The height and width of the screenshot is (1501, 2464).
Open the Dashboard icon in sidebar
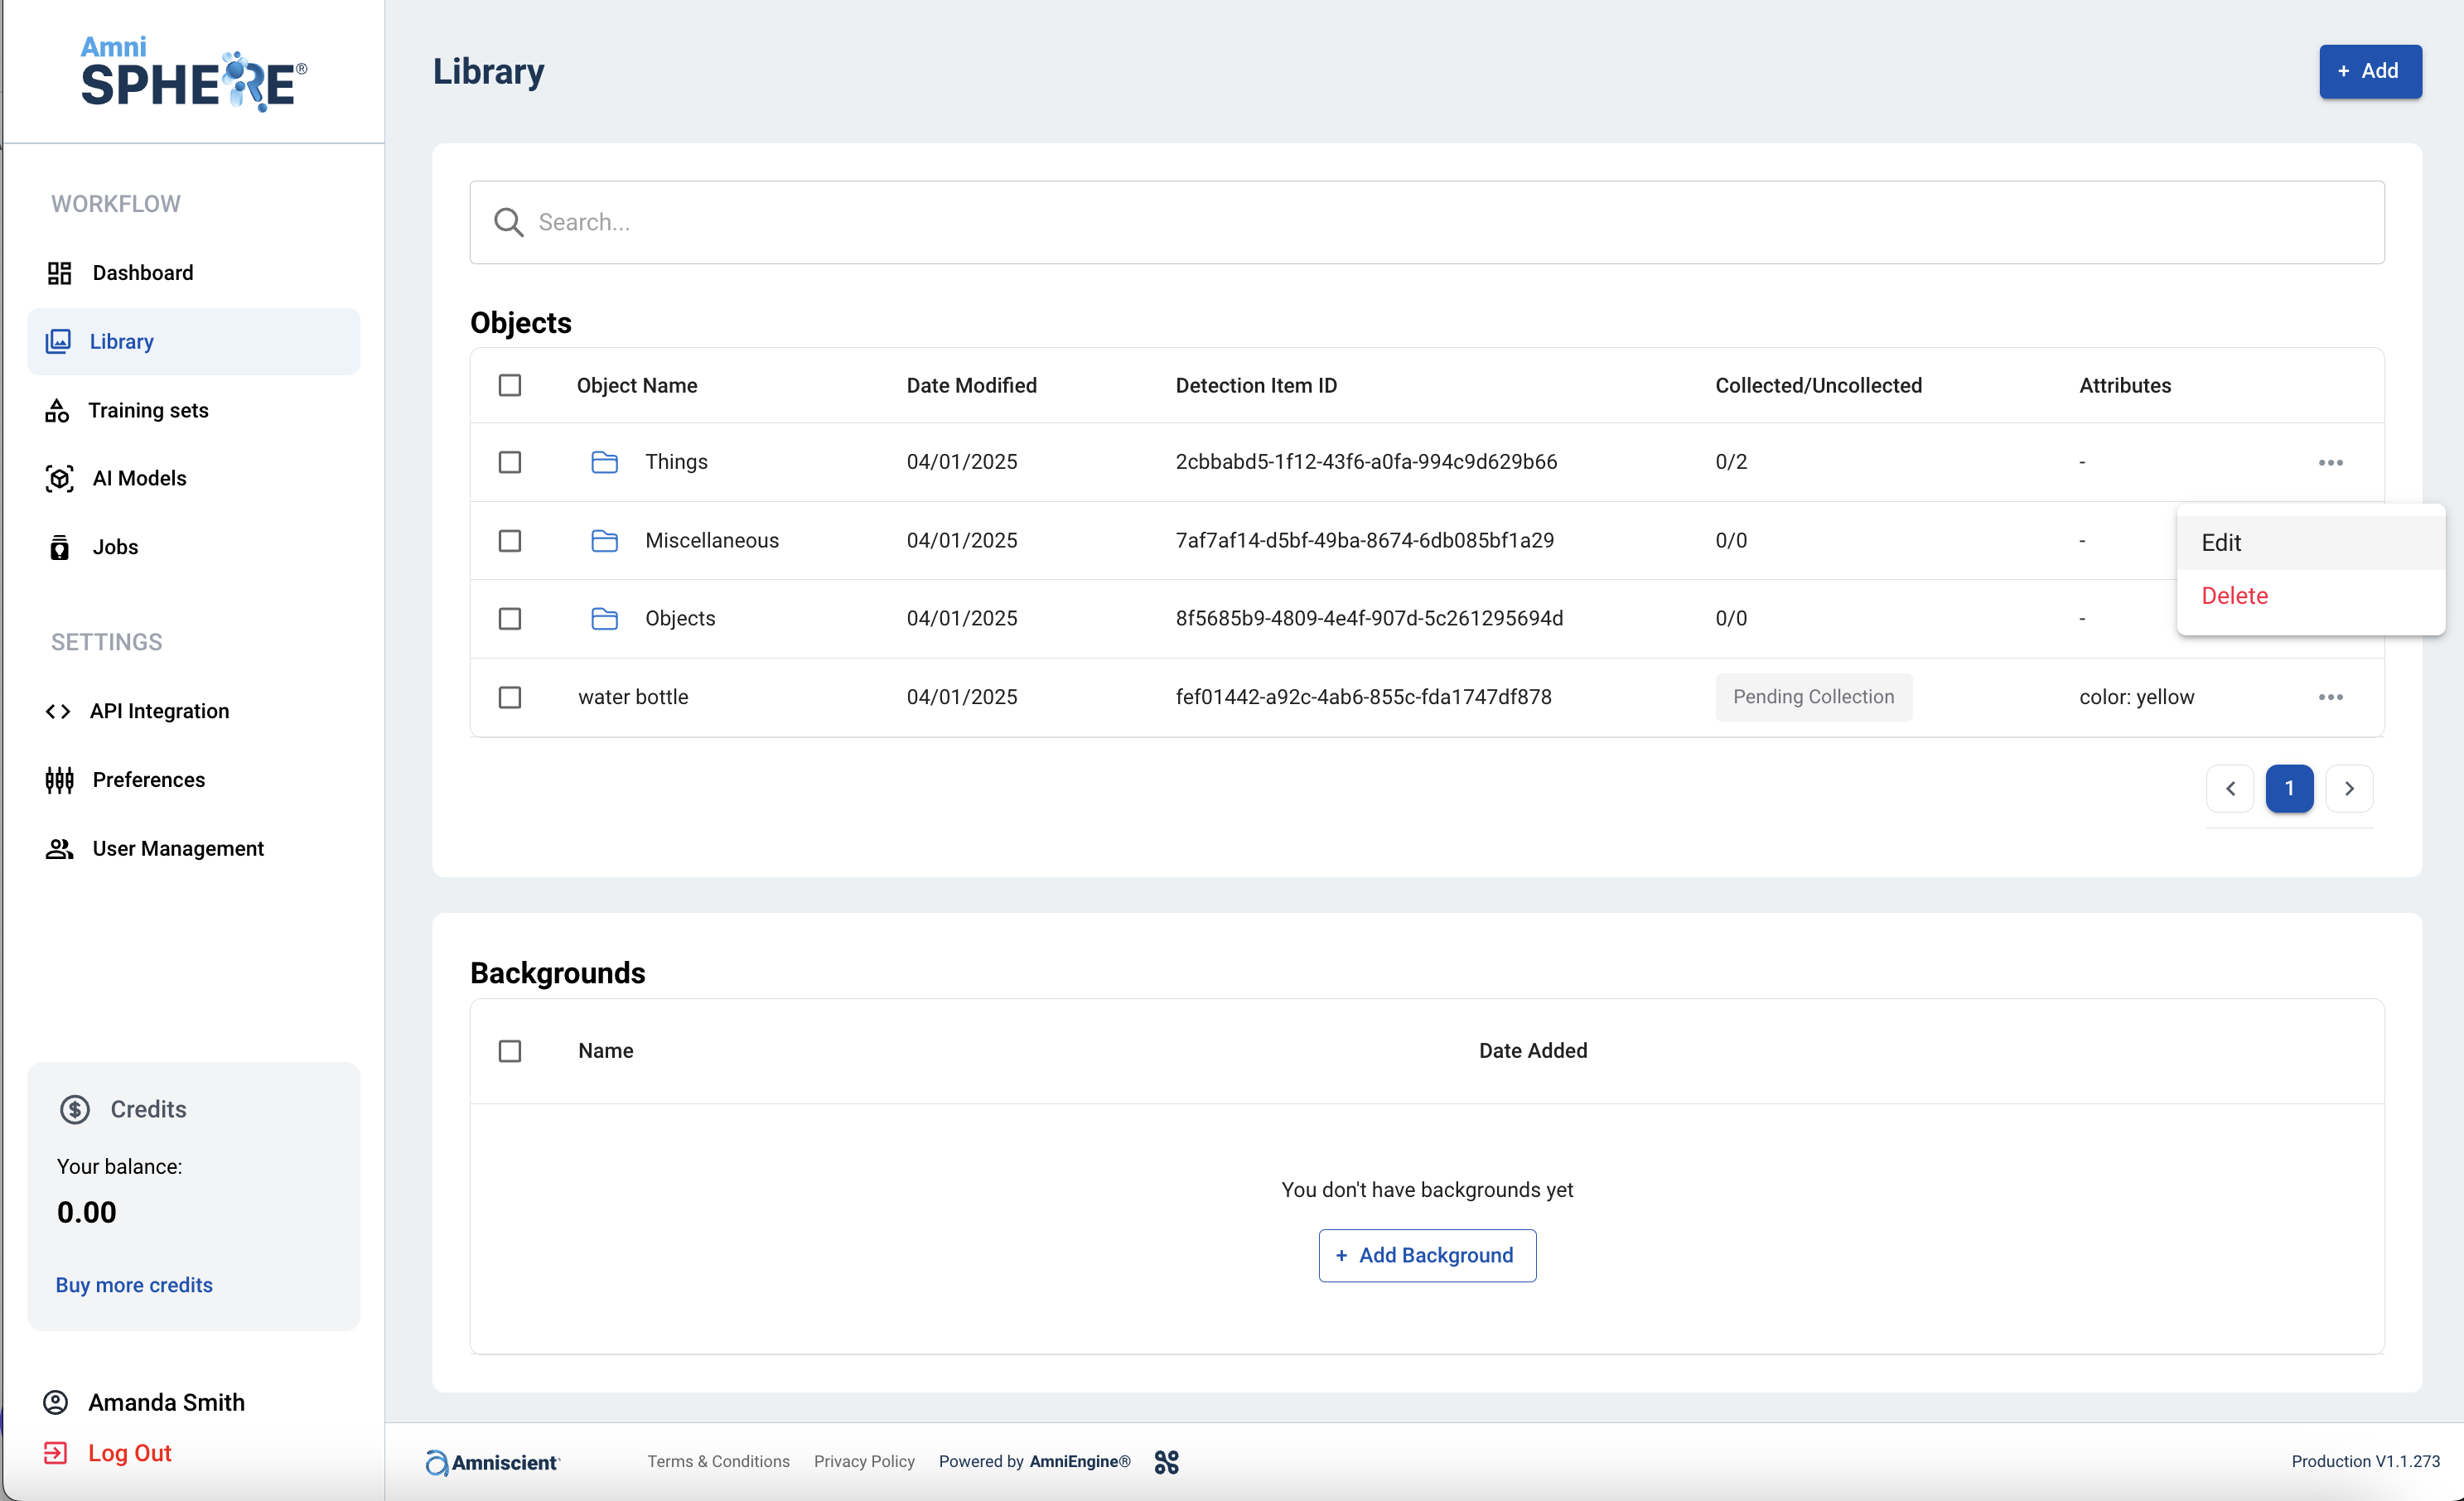pyautogui.click(x=59, y=273)
